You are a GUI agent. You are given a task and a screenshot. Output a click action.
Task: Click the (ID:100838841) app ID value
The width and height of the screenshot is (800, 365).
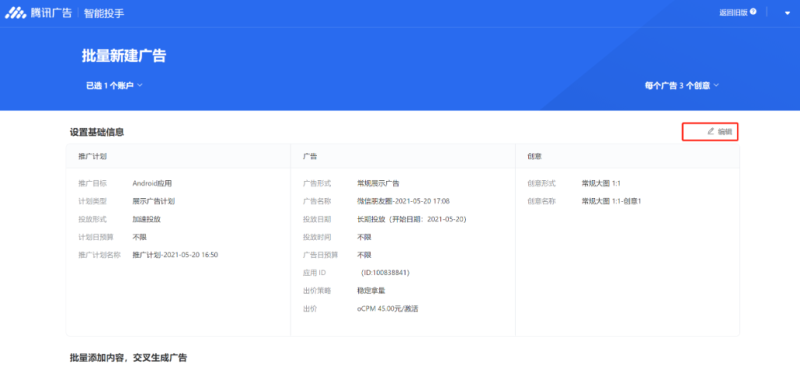385,273
